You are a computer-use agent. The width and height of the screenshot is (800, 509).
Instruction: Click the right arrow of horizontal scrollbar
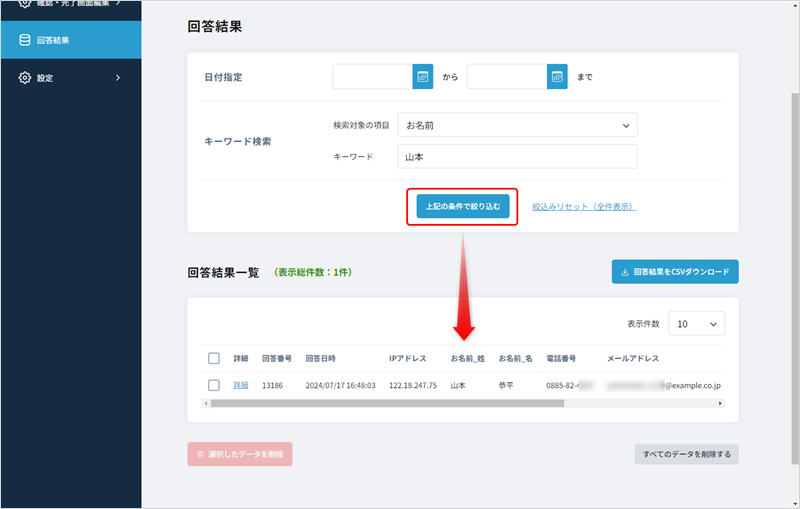(x=720, y=403)
